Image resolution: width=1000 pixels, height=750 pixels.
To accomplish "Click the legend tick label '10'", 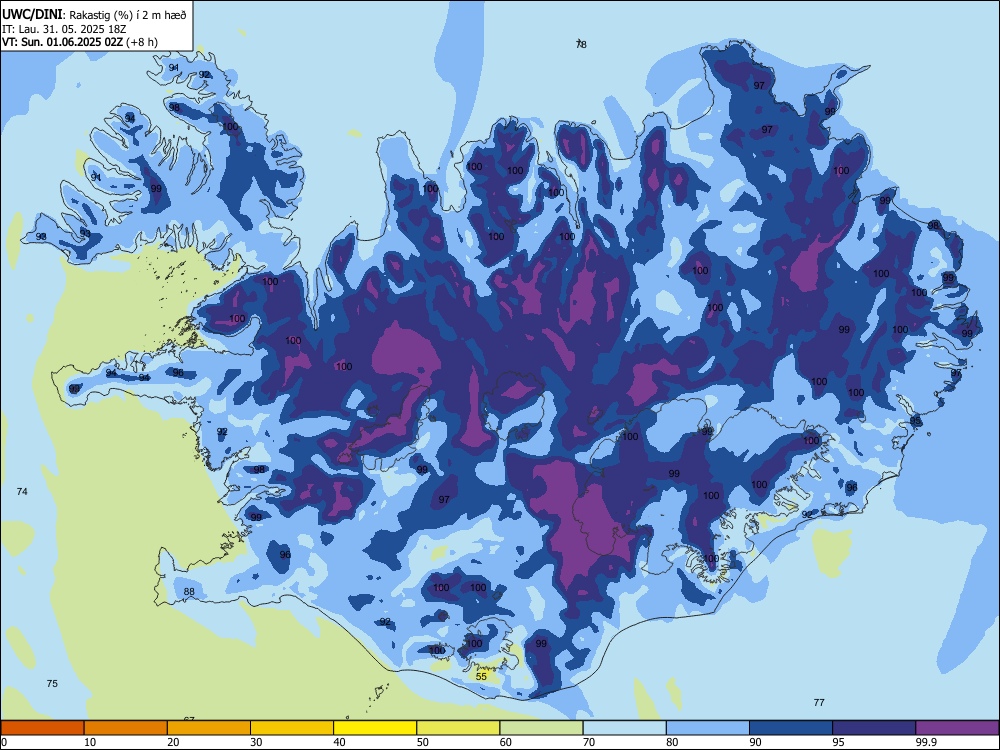I will point(90,742).
